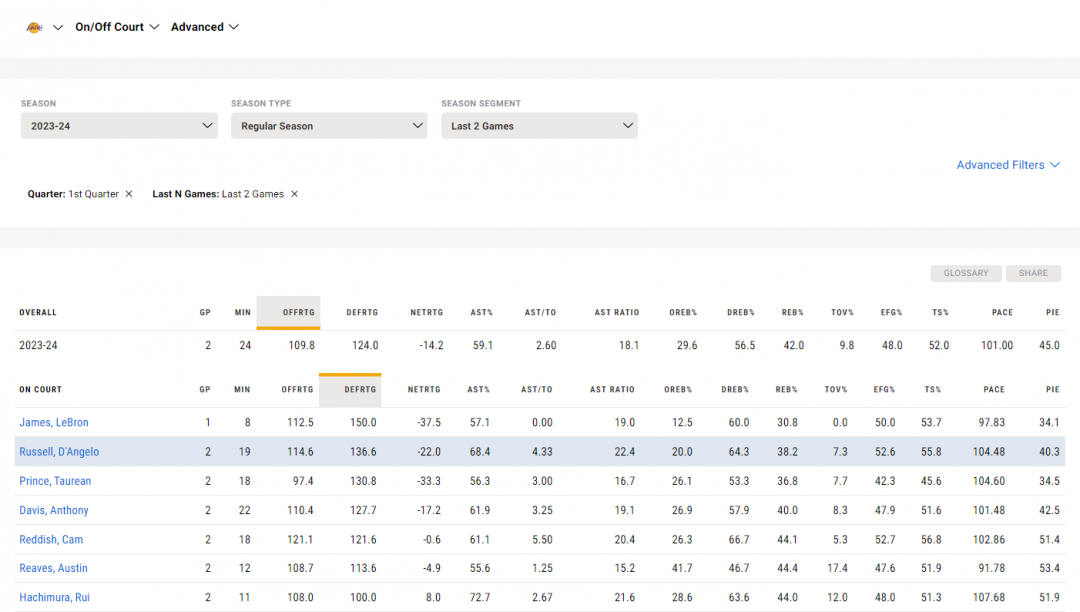Viewport: 1080px width, 612px height.
Task: Open the Advanced stats type dropdown
Action: [205, 27]
